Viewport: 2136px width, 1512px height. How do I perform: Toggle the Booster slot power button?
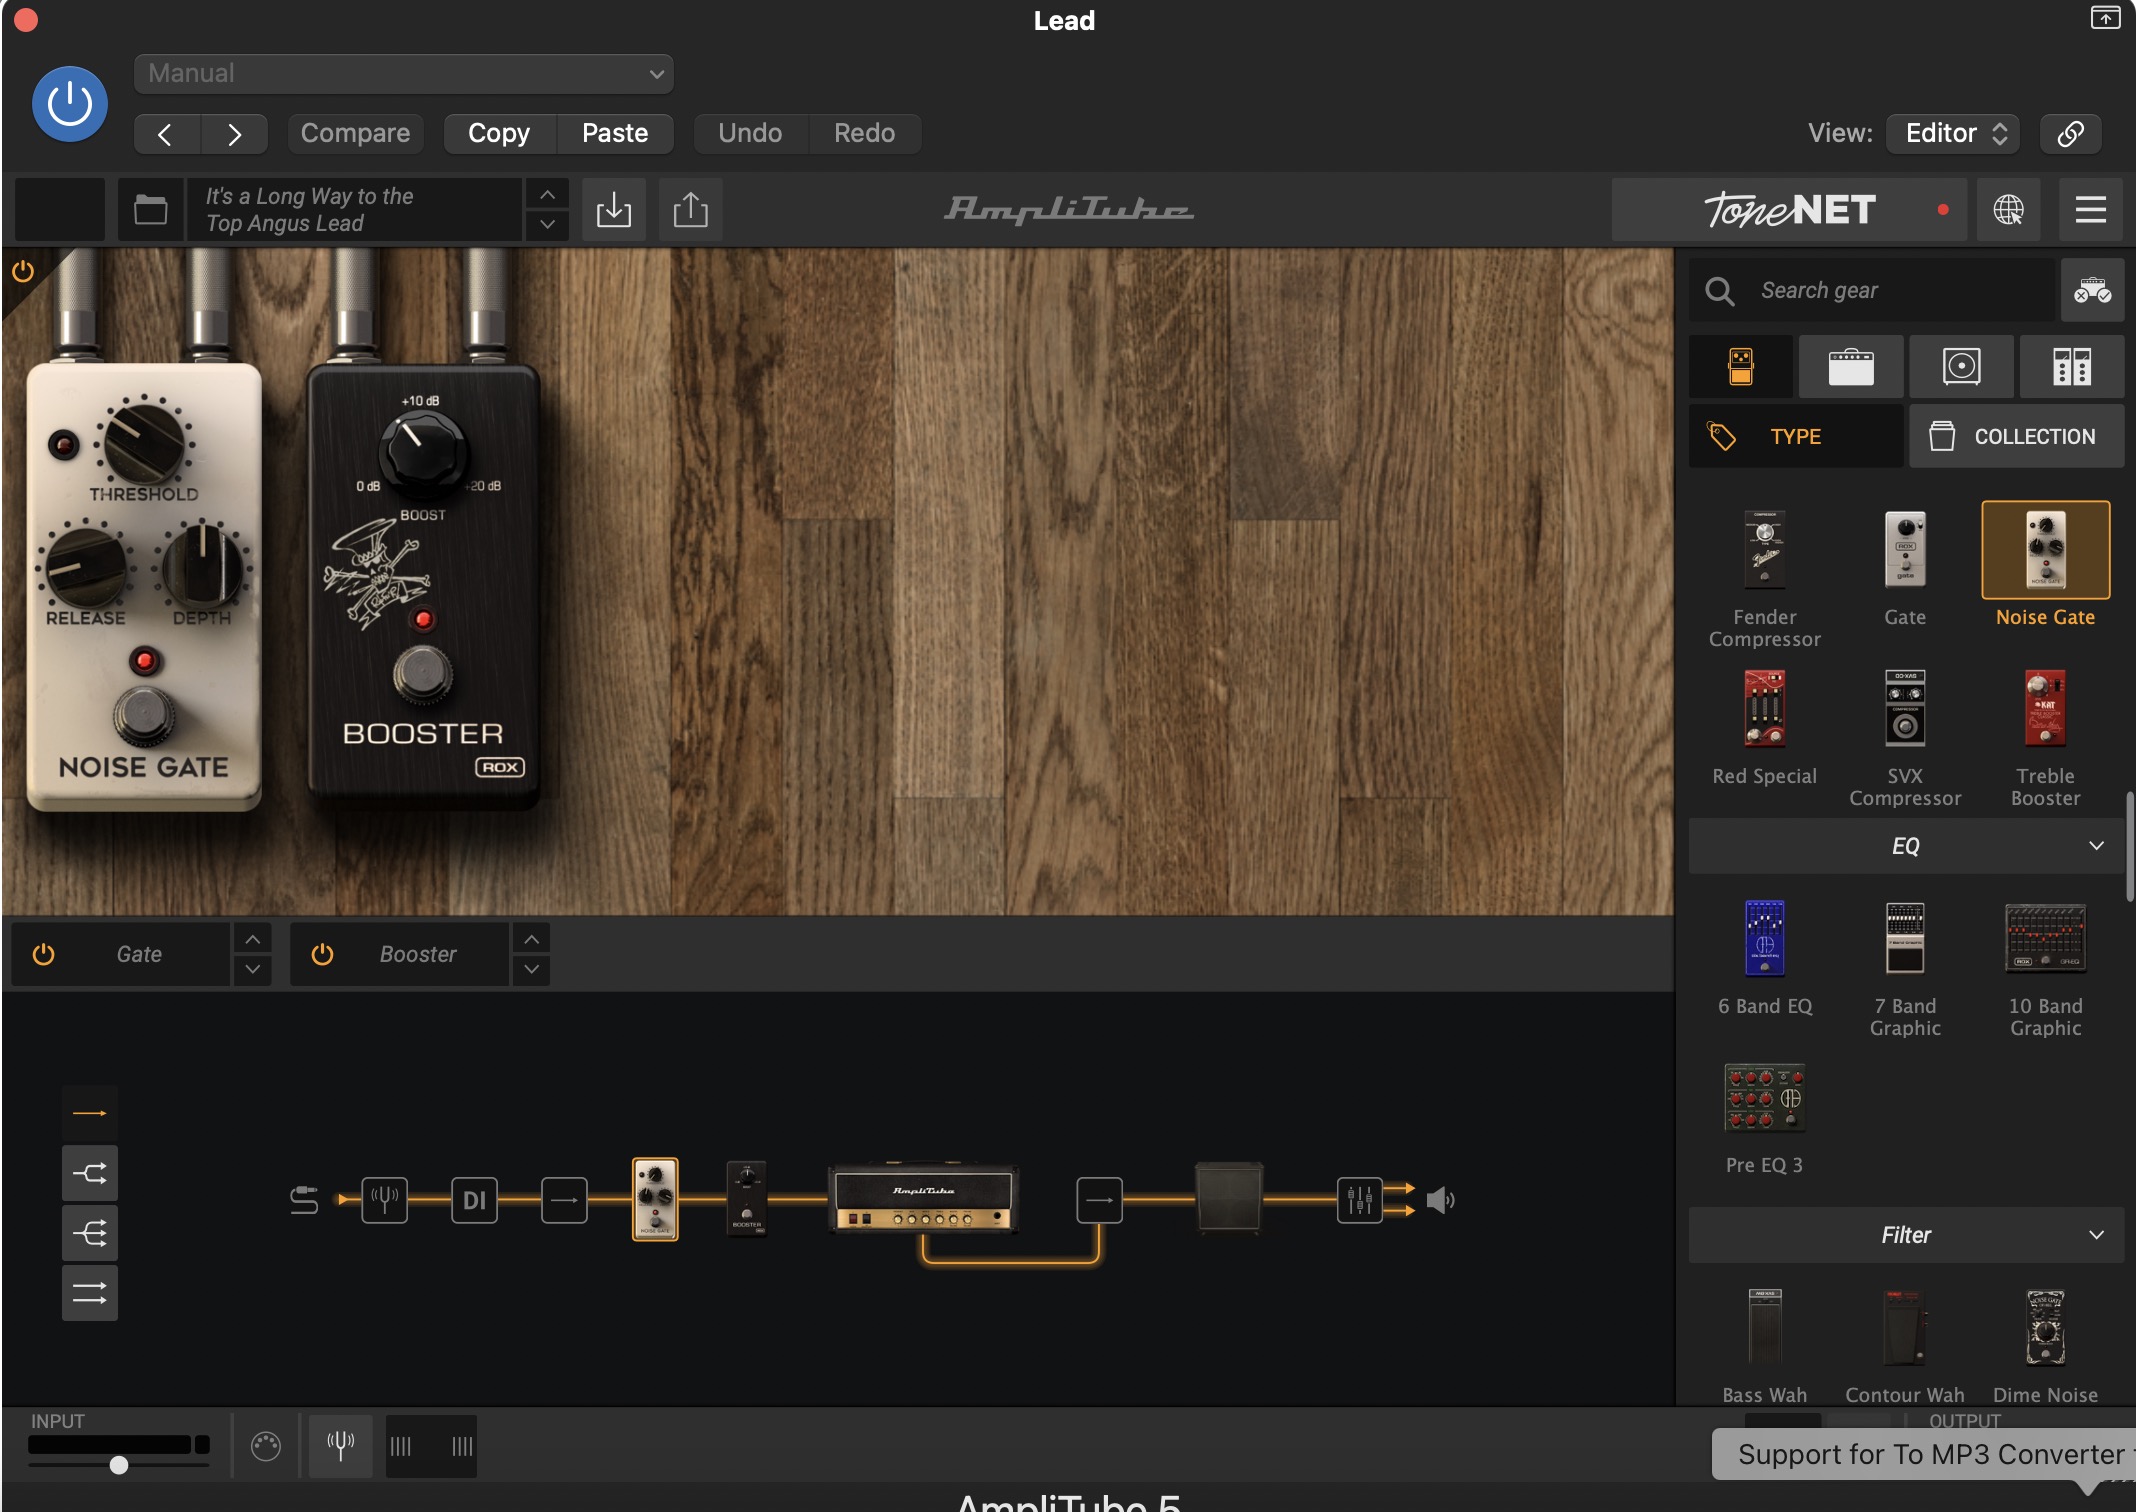(x=322, y=954)
